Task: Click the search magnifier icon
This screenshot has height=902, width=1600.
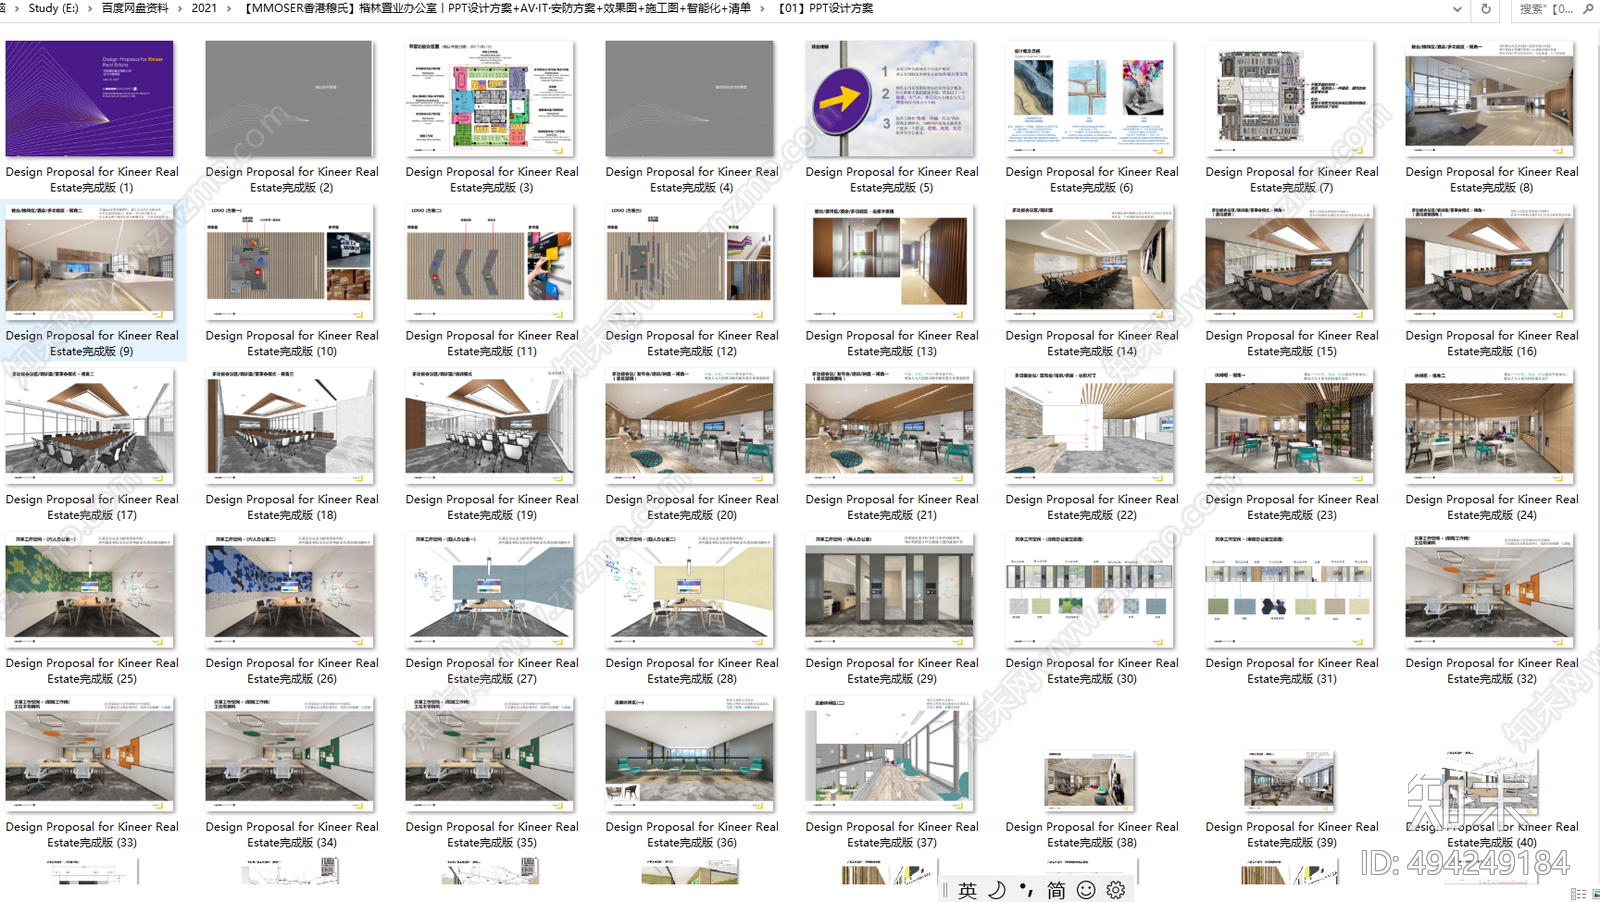Action: pyautogui.click(x=1588, y=9)
